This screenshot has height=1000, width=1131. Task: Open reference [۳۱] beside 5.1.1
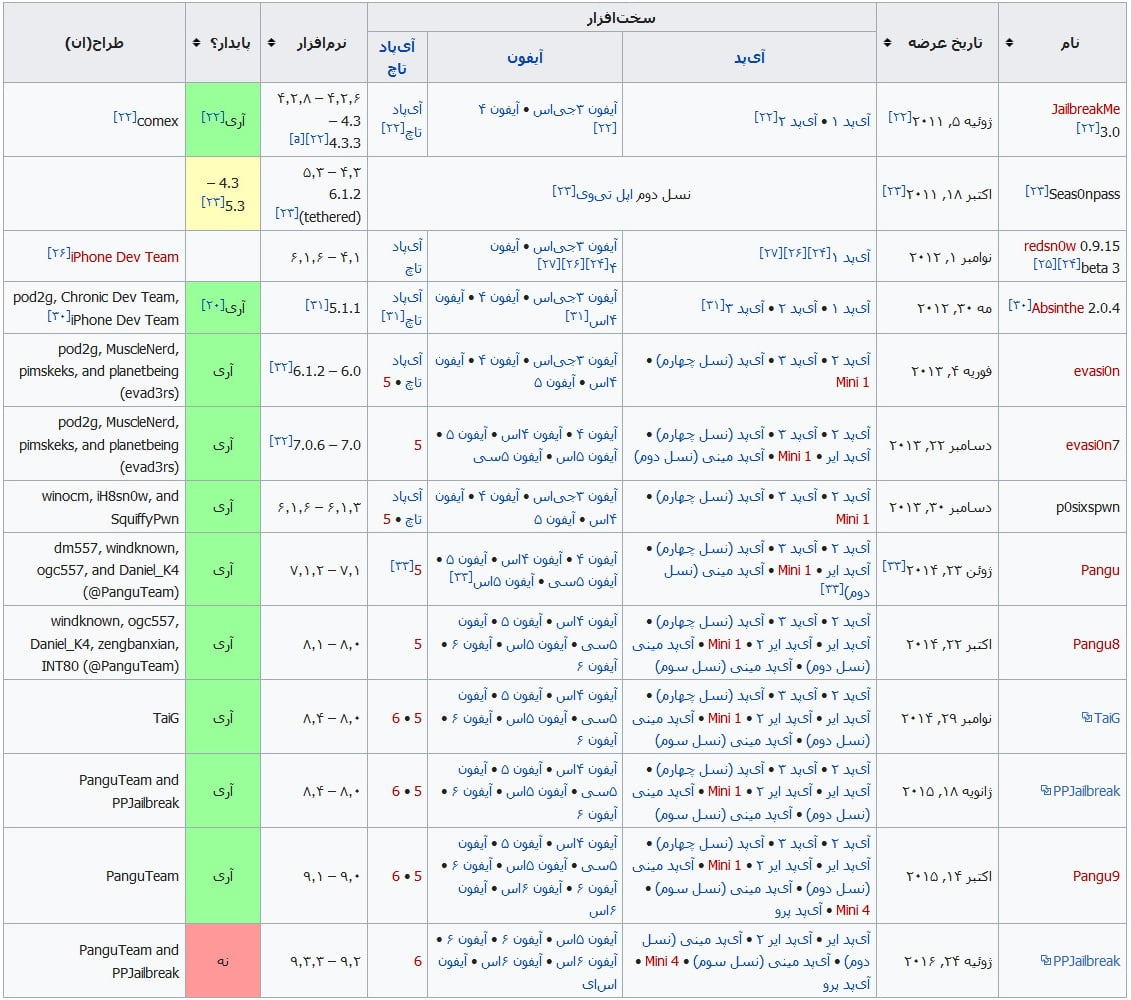pos(317,304)
